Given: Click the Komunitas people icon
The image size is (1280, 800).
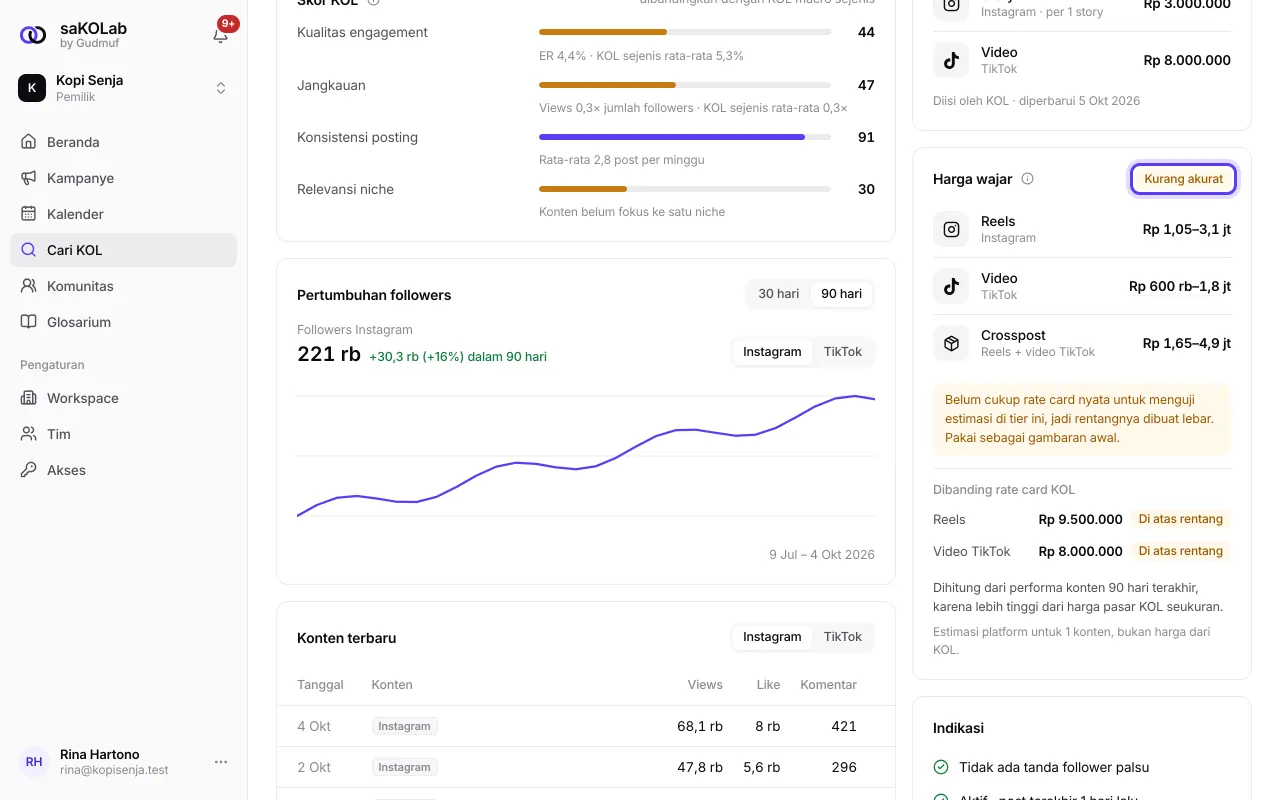Looking at the screenshot, I should [29, 286].
